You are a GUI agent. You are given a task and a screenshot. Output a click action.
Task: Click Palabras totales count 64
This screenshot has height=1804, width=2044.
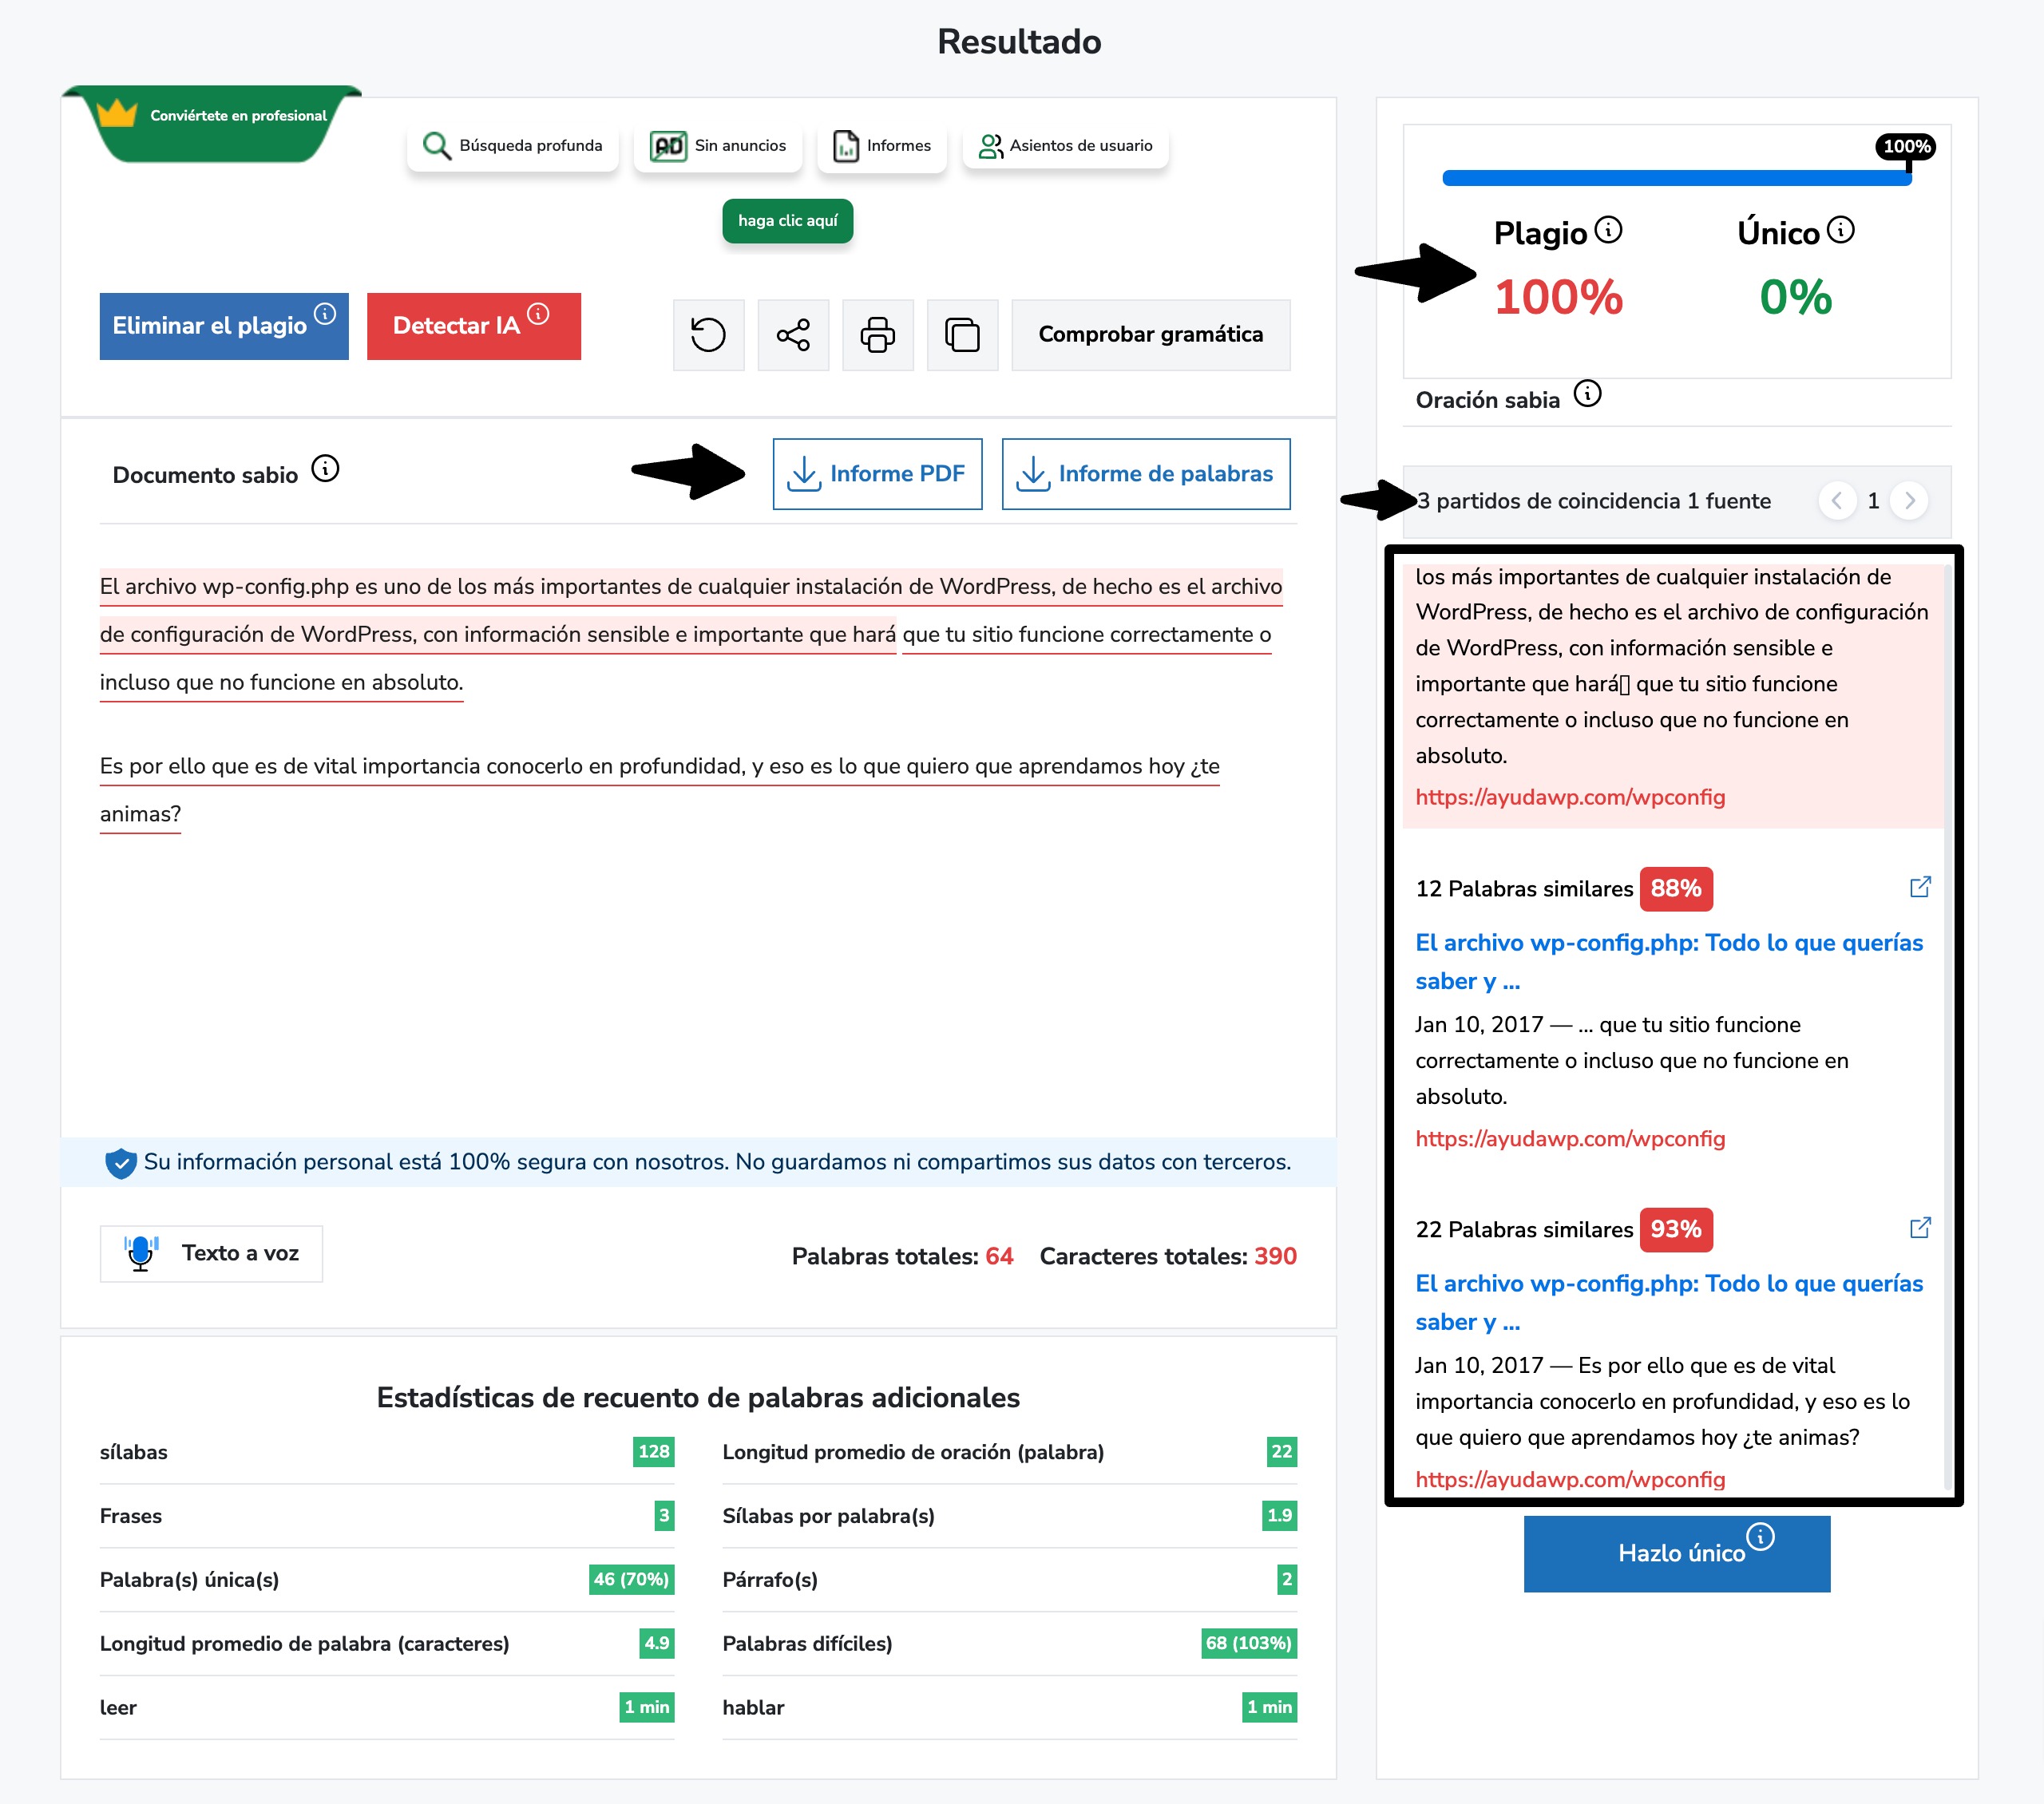click(x=999, y=1256)
